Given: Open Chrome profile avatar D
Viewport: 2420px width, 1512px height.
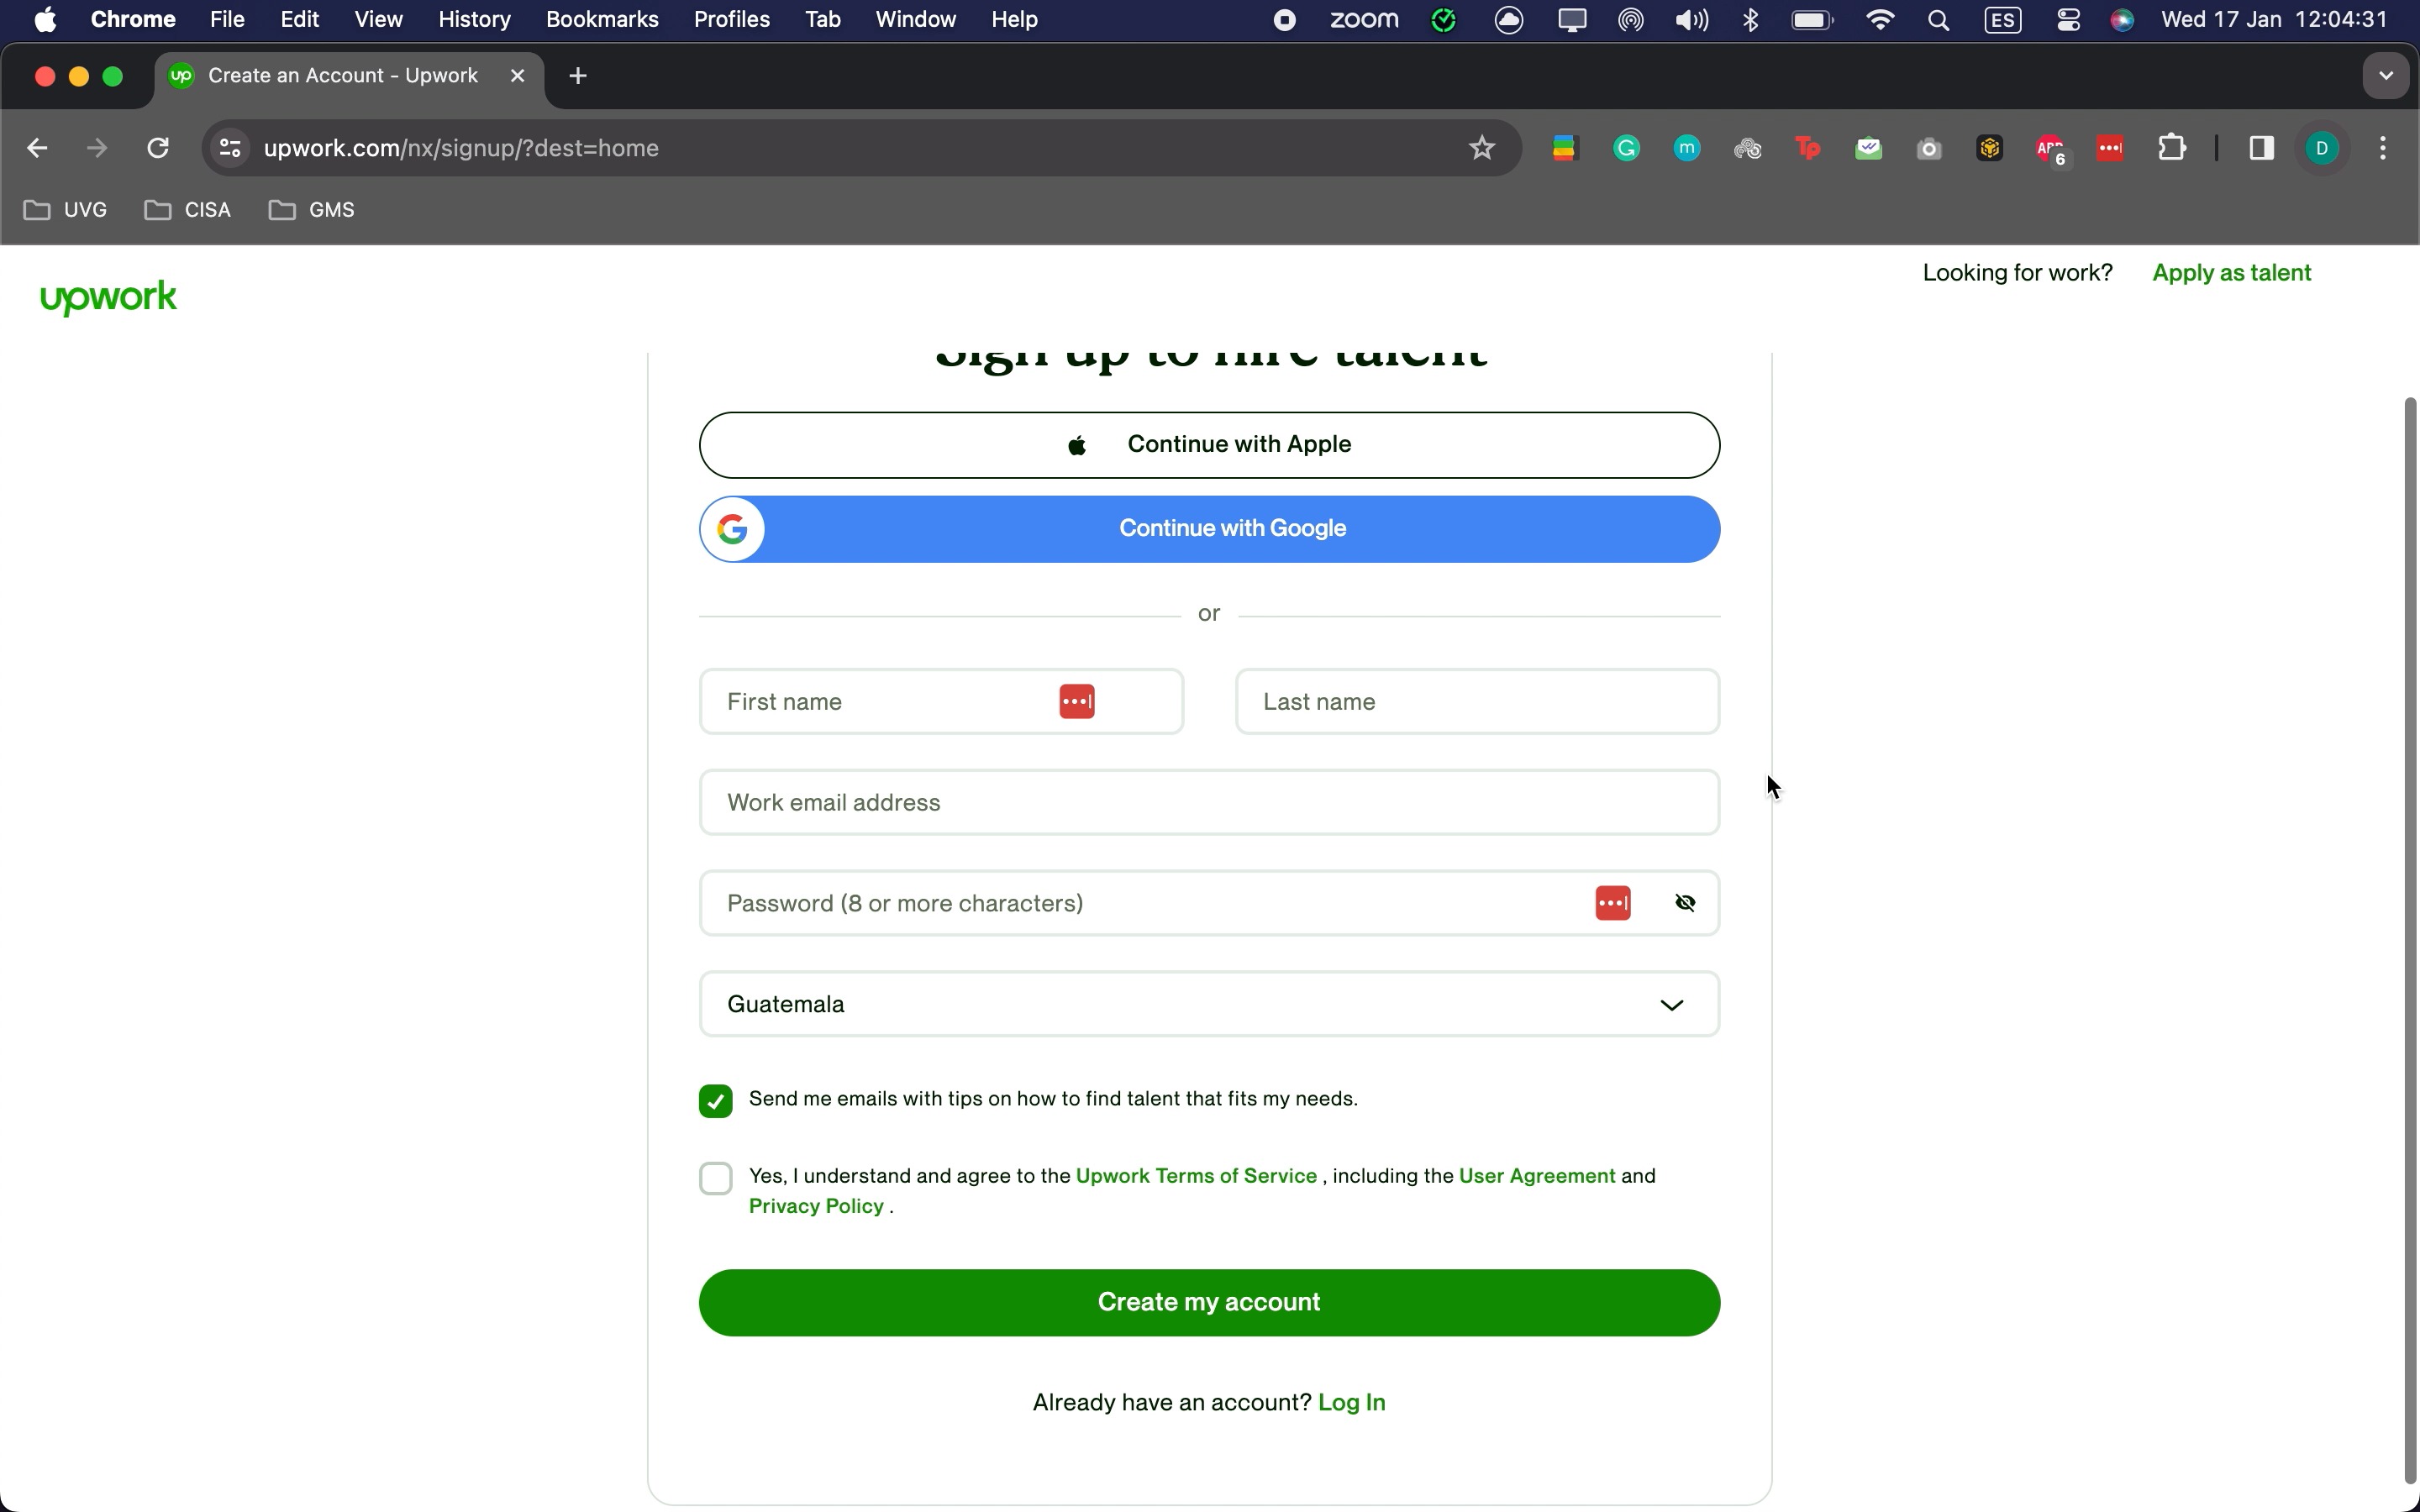Looking at the screenshot, I should pyautogui.click(x=2322, y=148).
